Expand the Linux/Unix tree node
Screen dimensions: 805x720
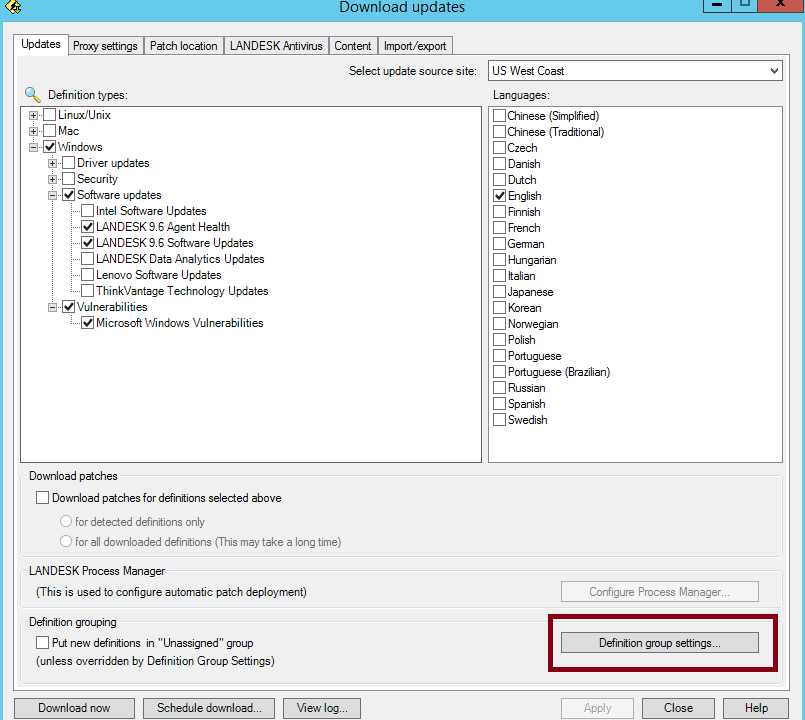click(33, 114)
